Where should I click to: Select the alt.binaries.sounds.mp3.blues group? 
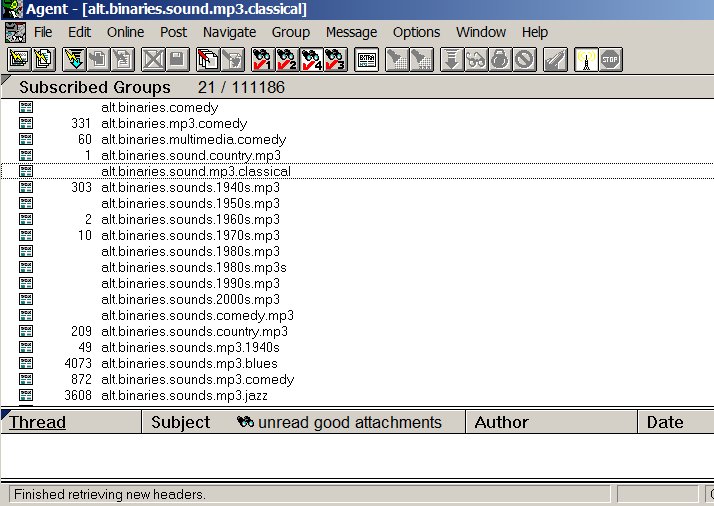[x=189, y=363]
